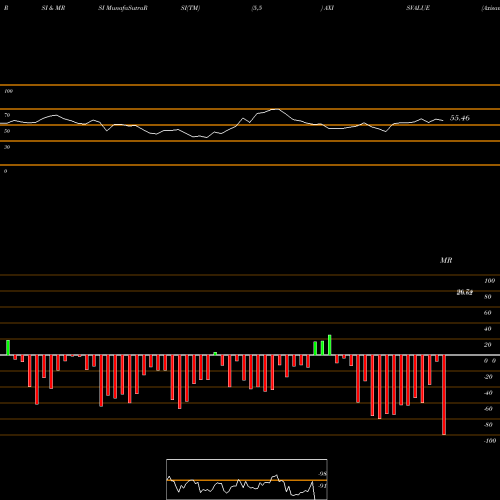Click the MR label above the histogram
The image size is (500, 500).
click(x=446, y=260)
